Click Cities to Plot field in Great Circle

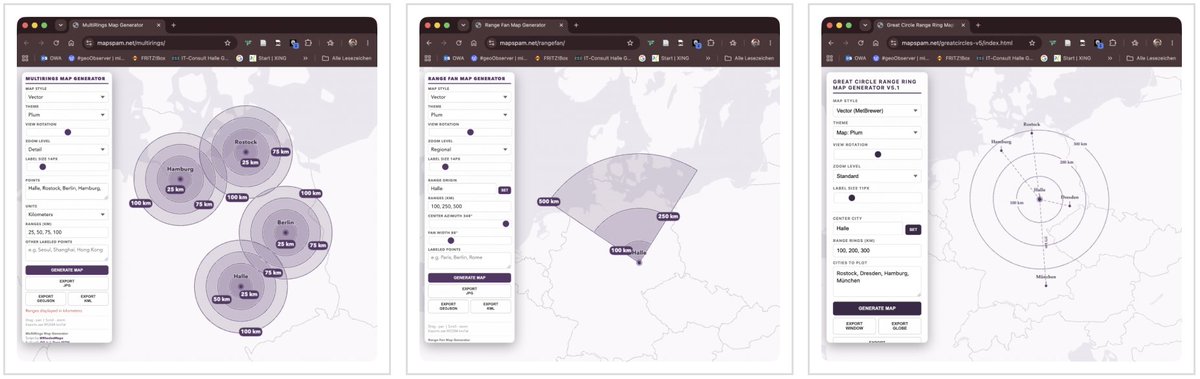[877, 280]
